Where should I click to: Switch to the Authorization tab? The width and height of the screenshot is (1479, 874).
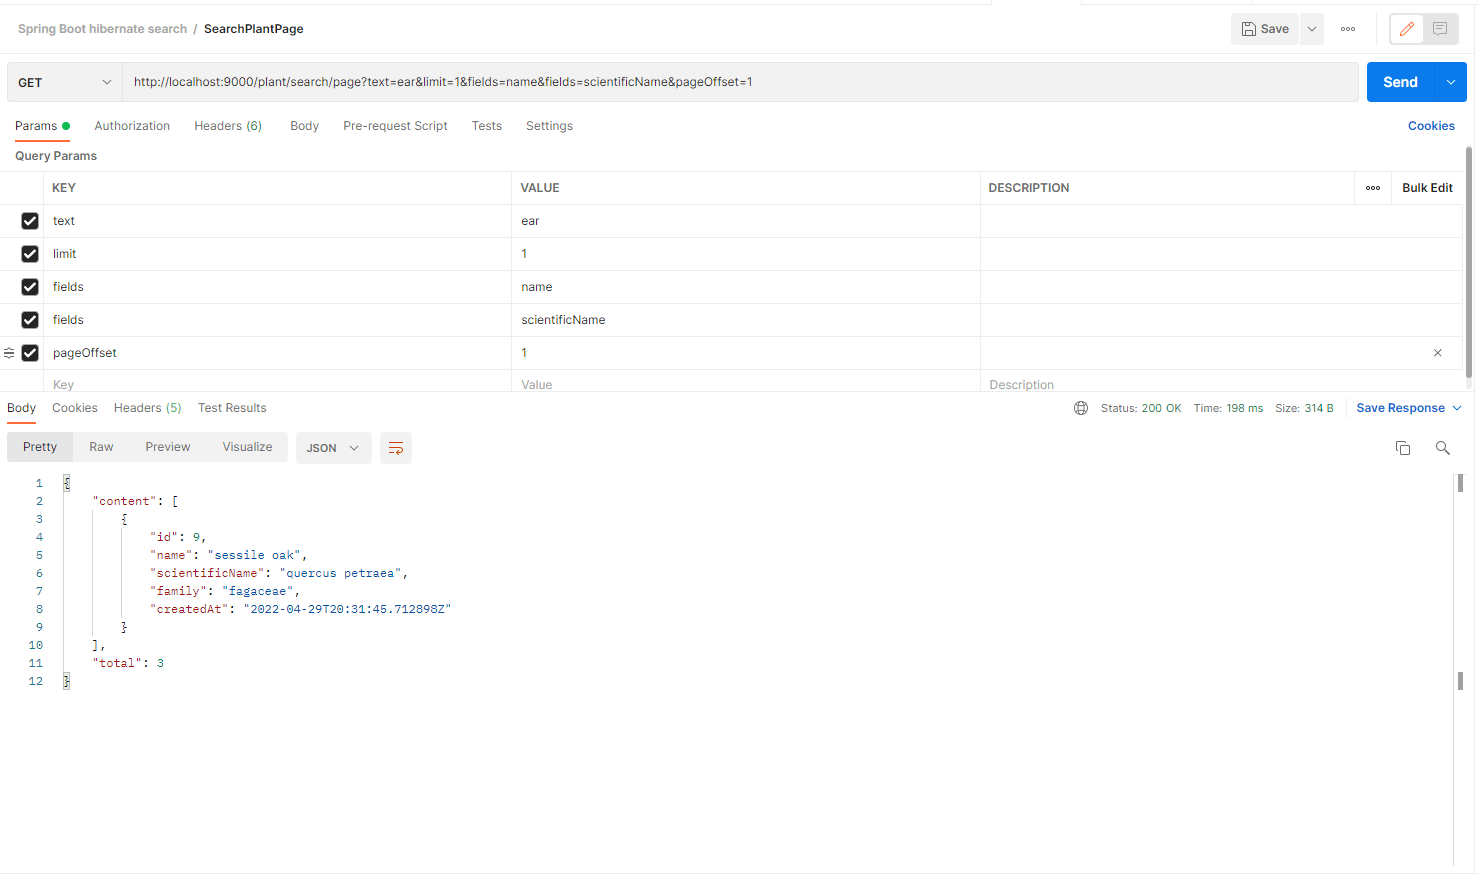click(x=132, y=126)
